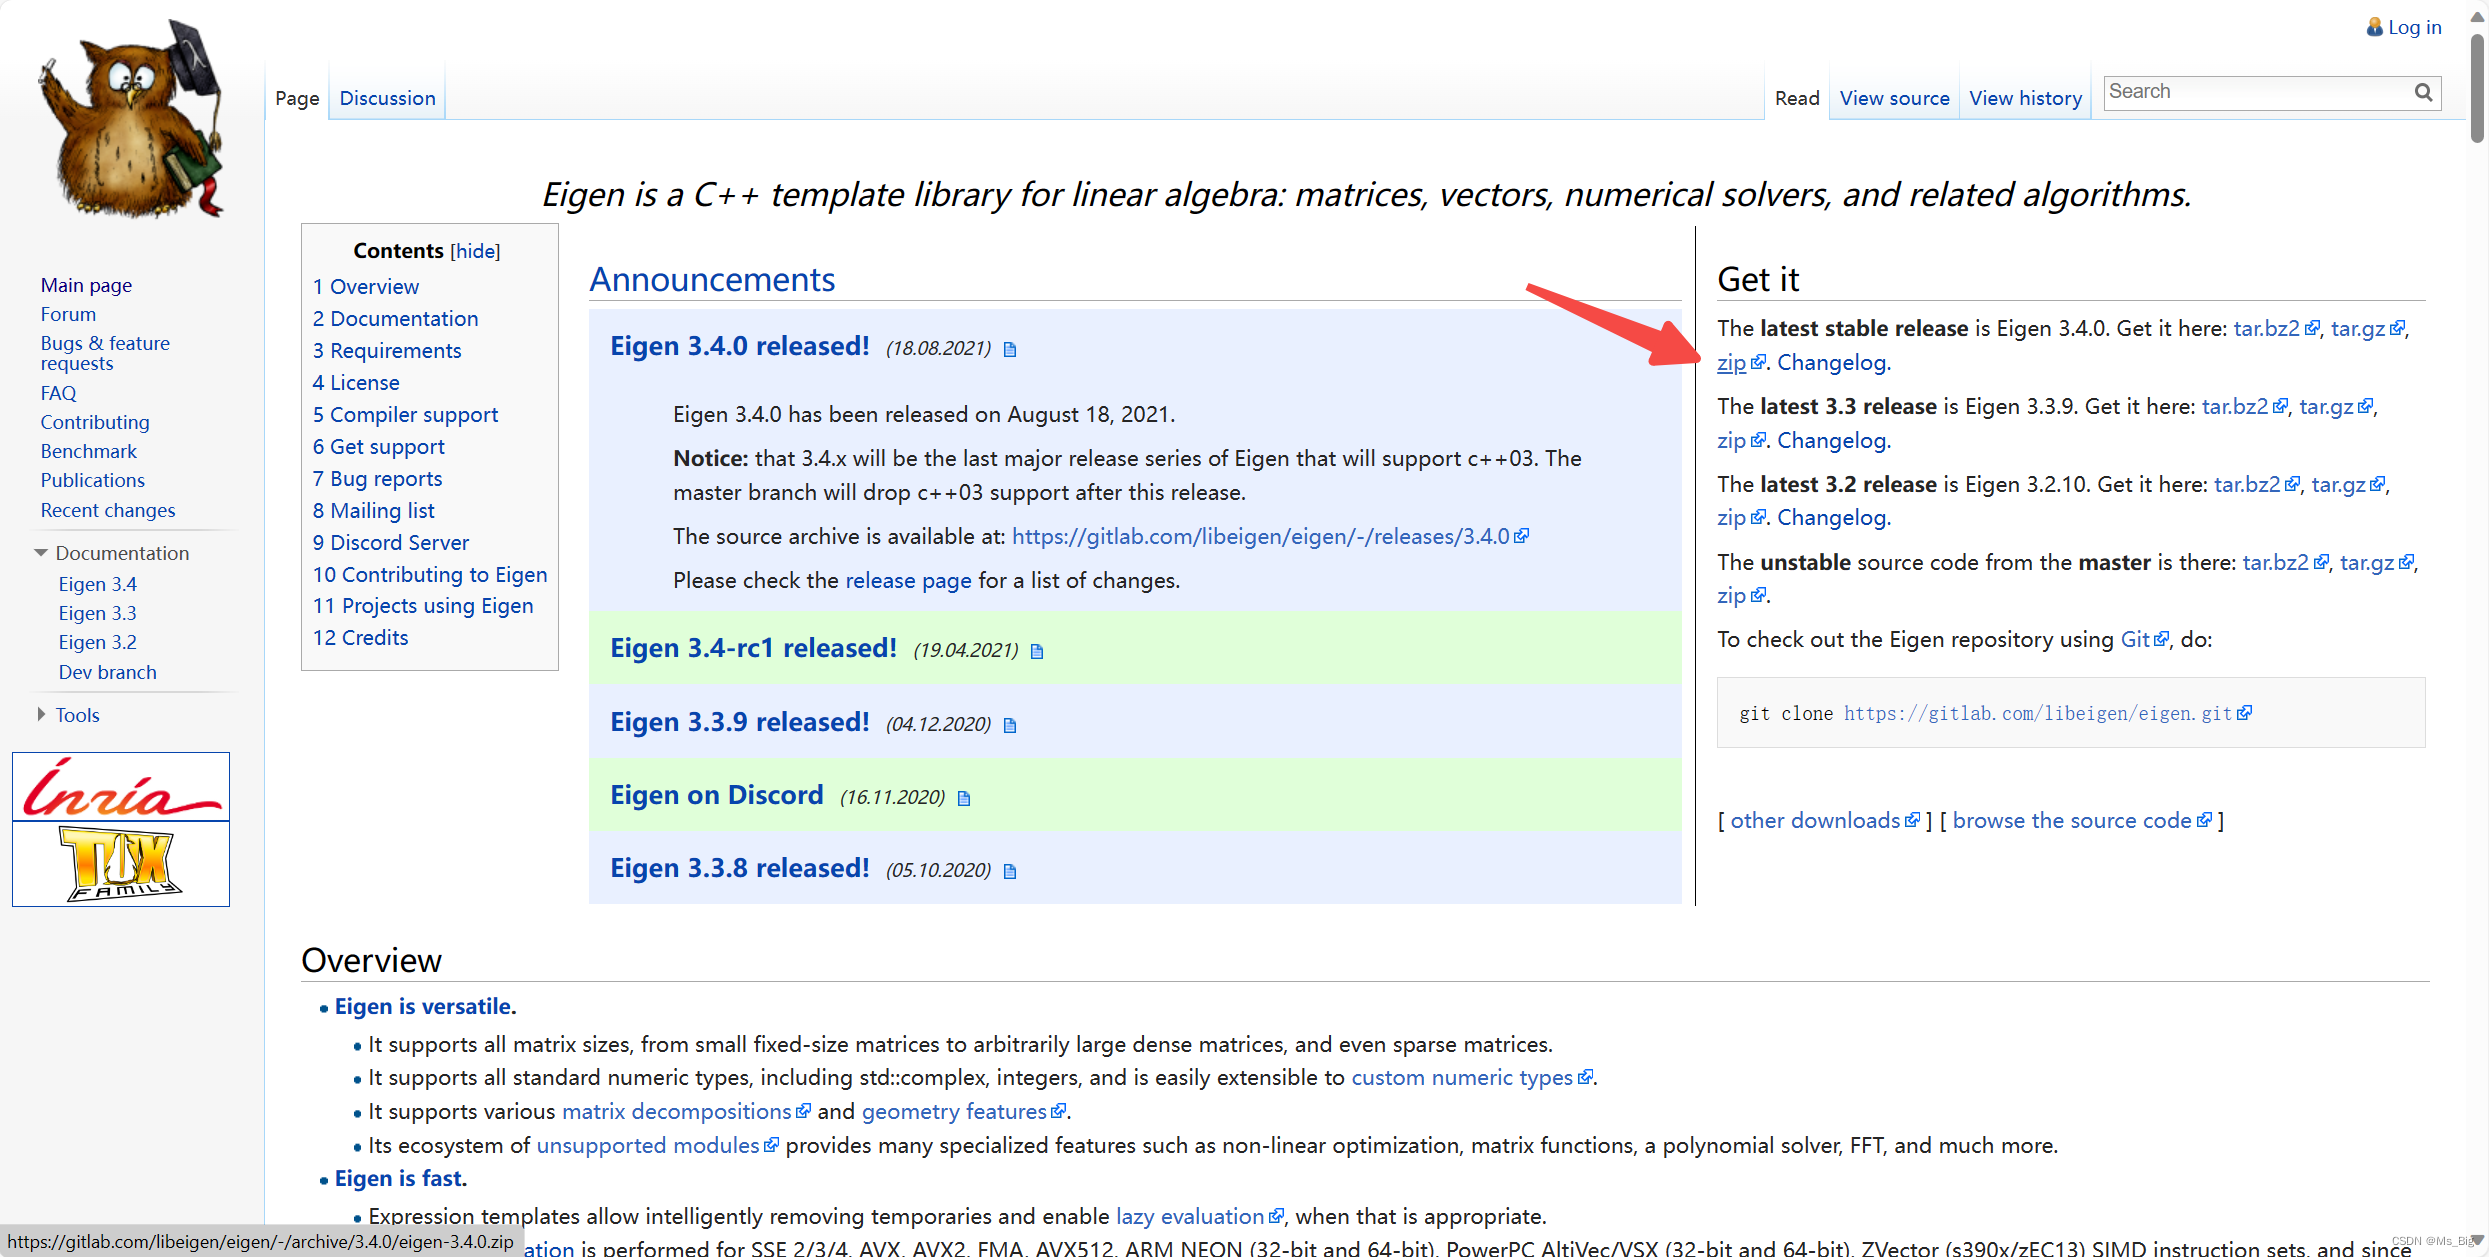Viewport: 2489px width, 1257px height.
Task: Open the document icon next to Eigen 3.4.0 date
Action: (x=1010, y=349)
